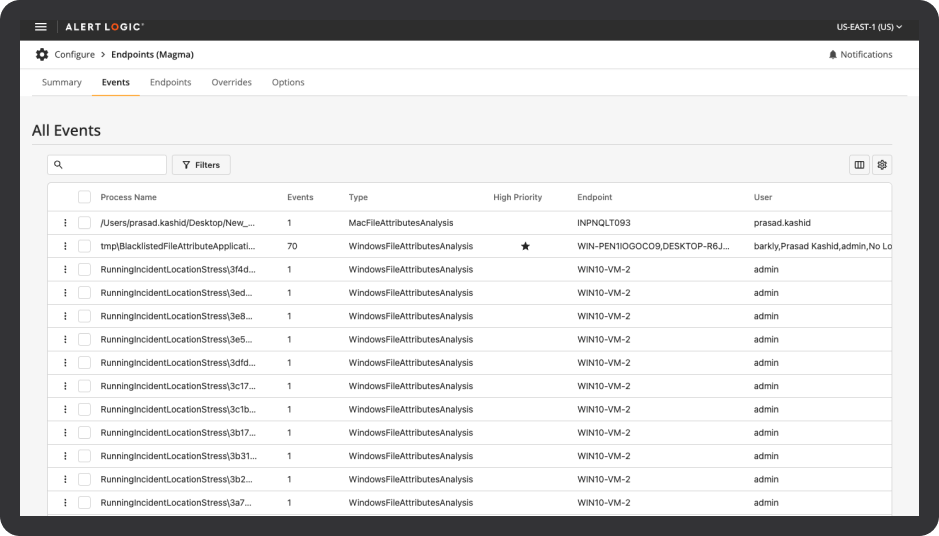Image resolution: width=939 pixels, height=536 pixels.
Task: Toggle the select-all checkbox in table header
Action: pos(84,198)
